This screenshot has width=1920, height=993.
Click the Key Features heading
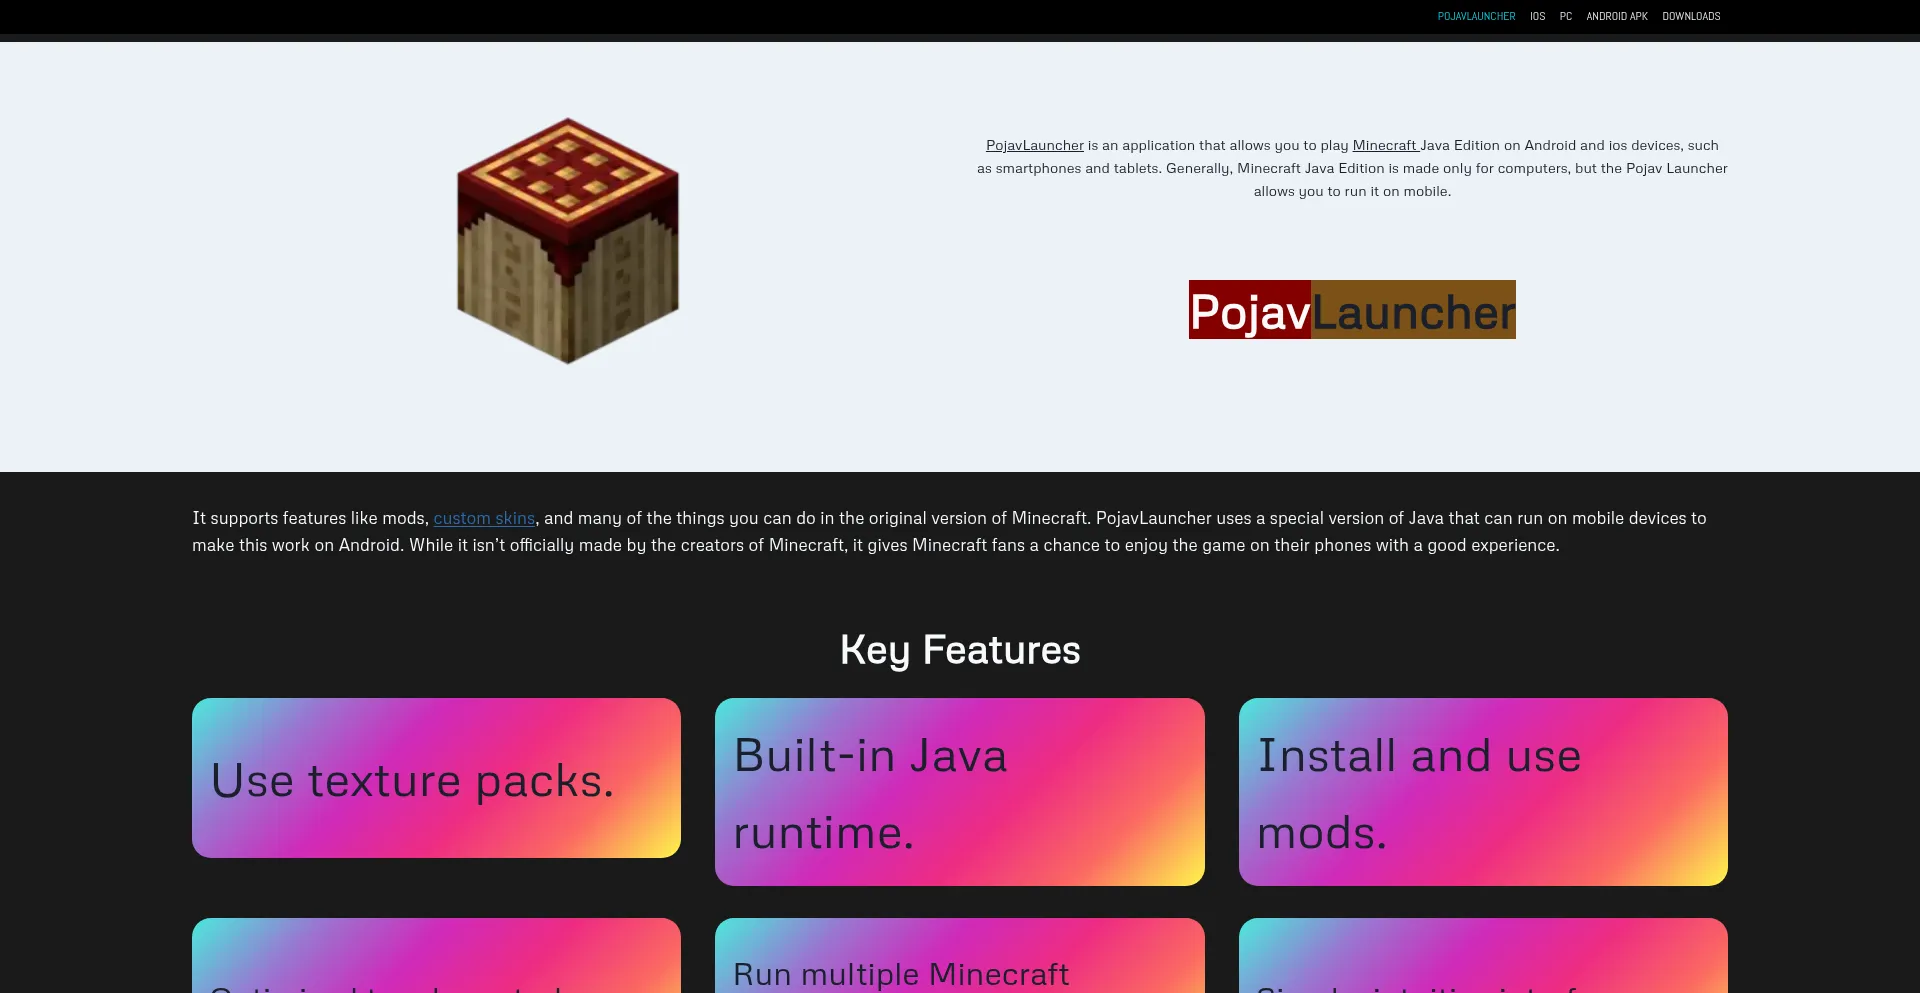coord(960,650)
